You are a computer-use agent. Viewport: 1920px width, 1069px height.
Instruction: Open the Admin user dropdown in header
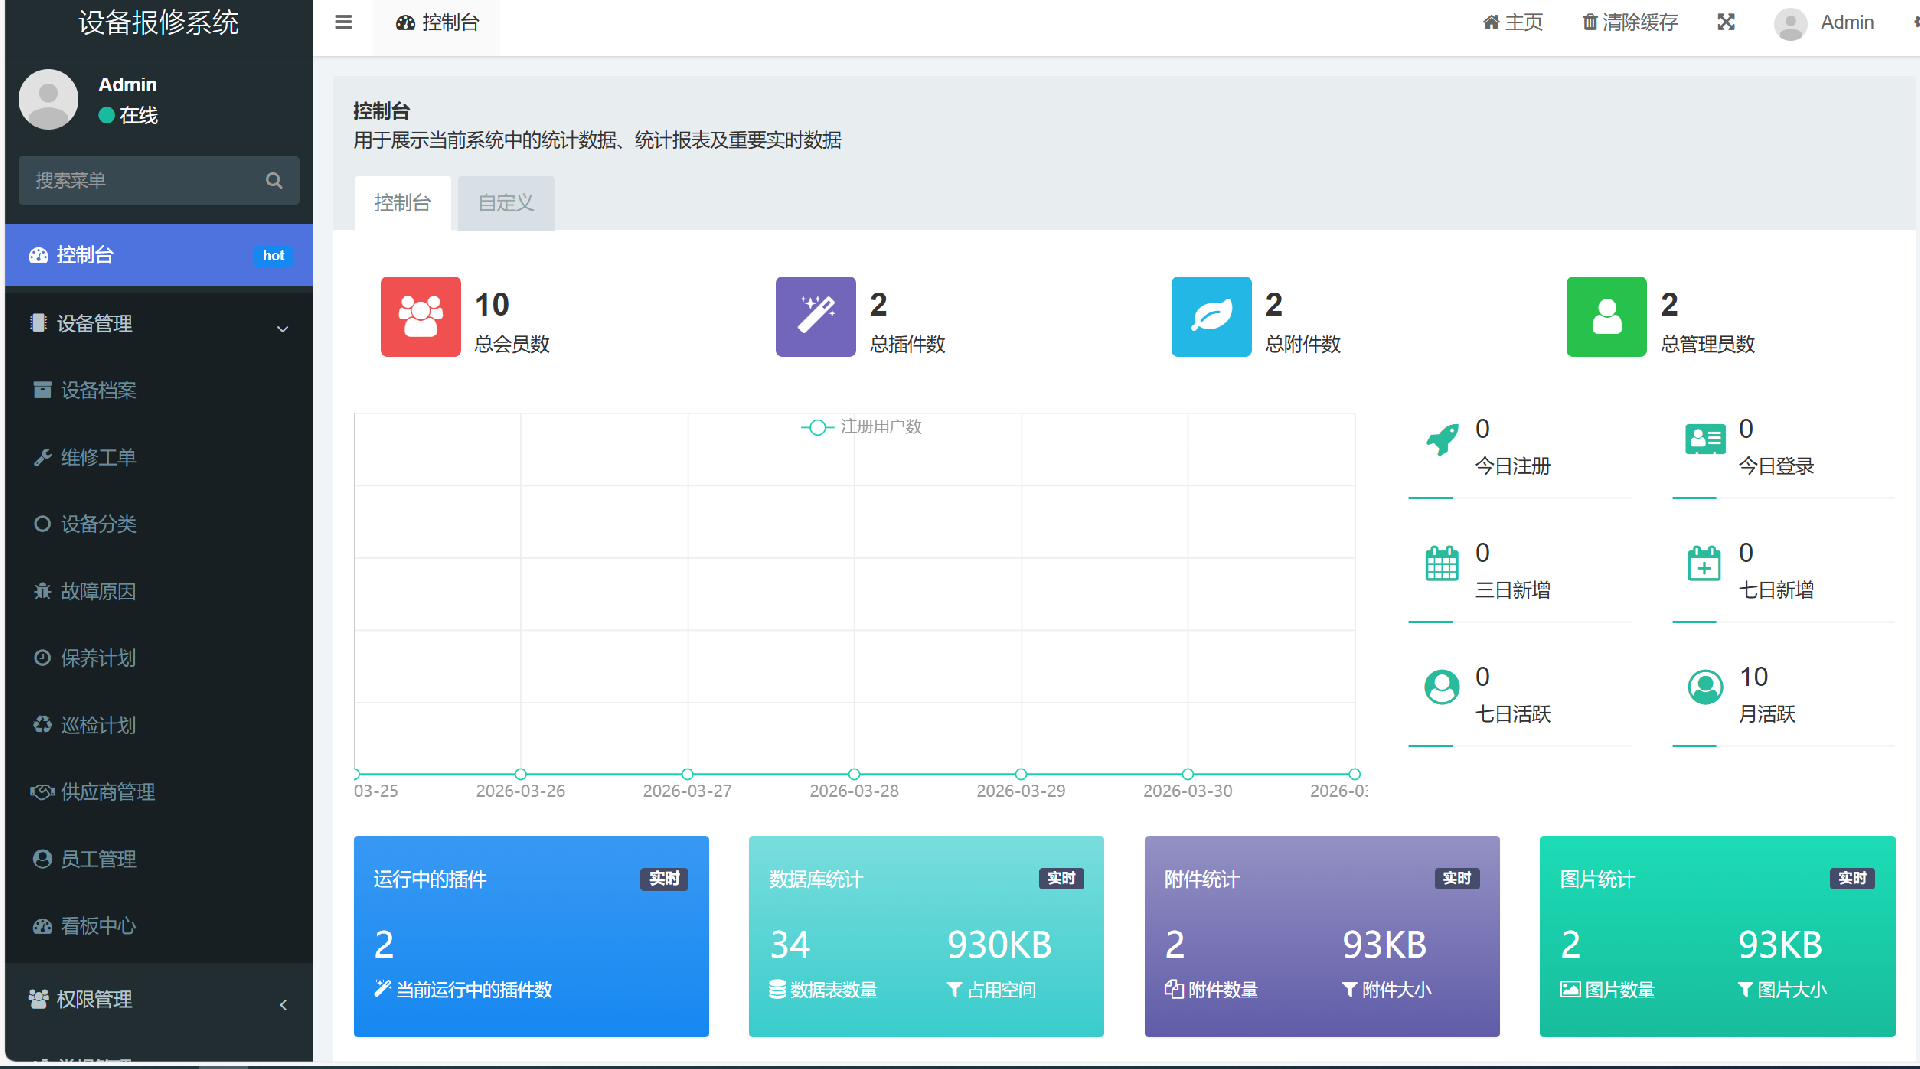1825,22
